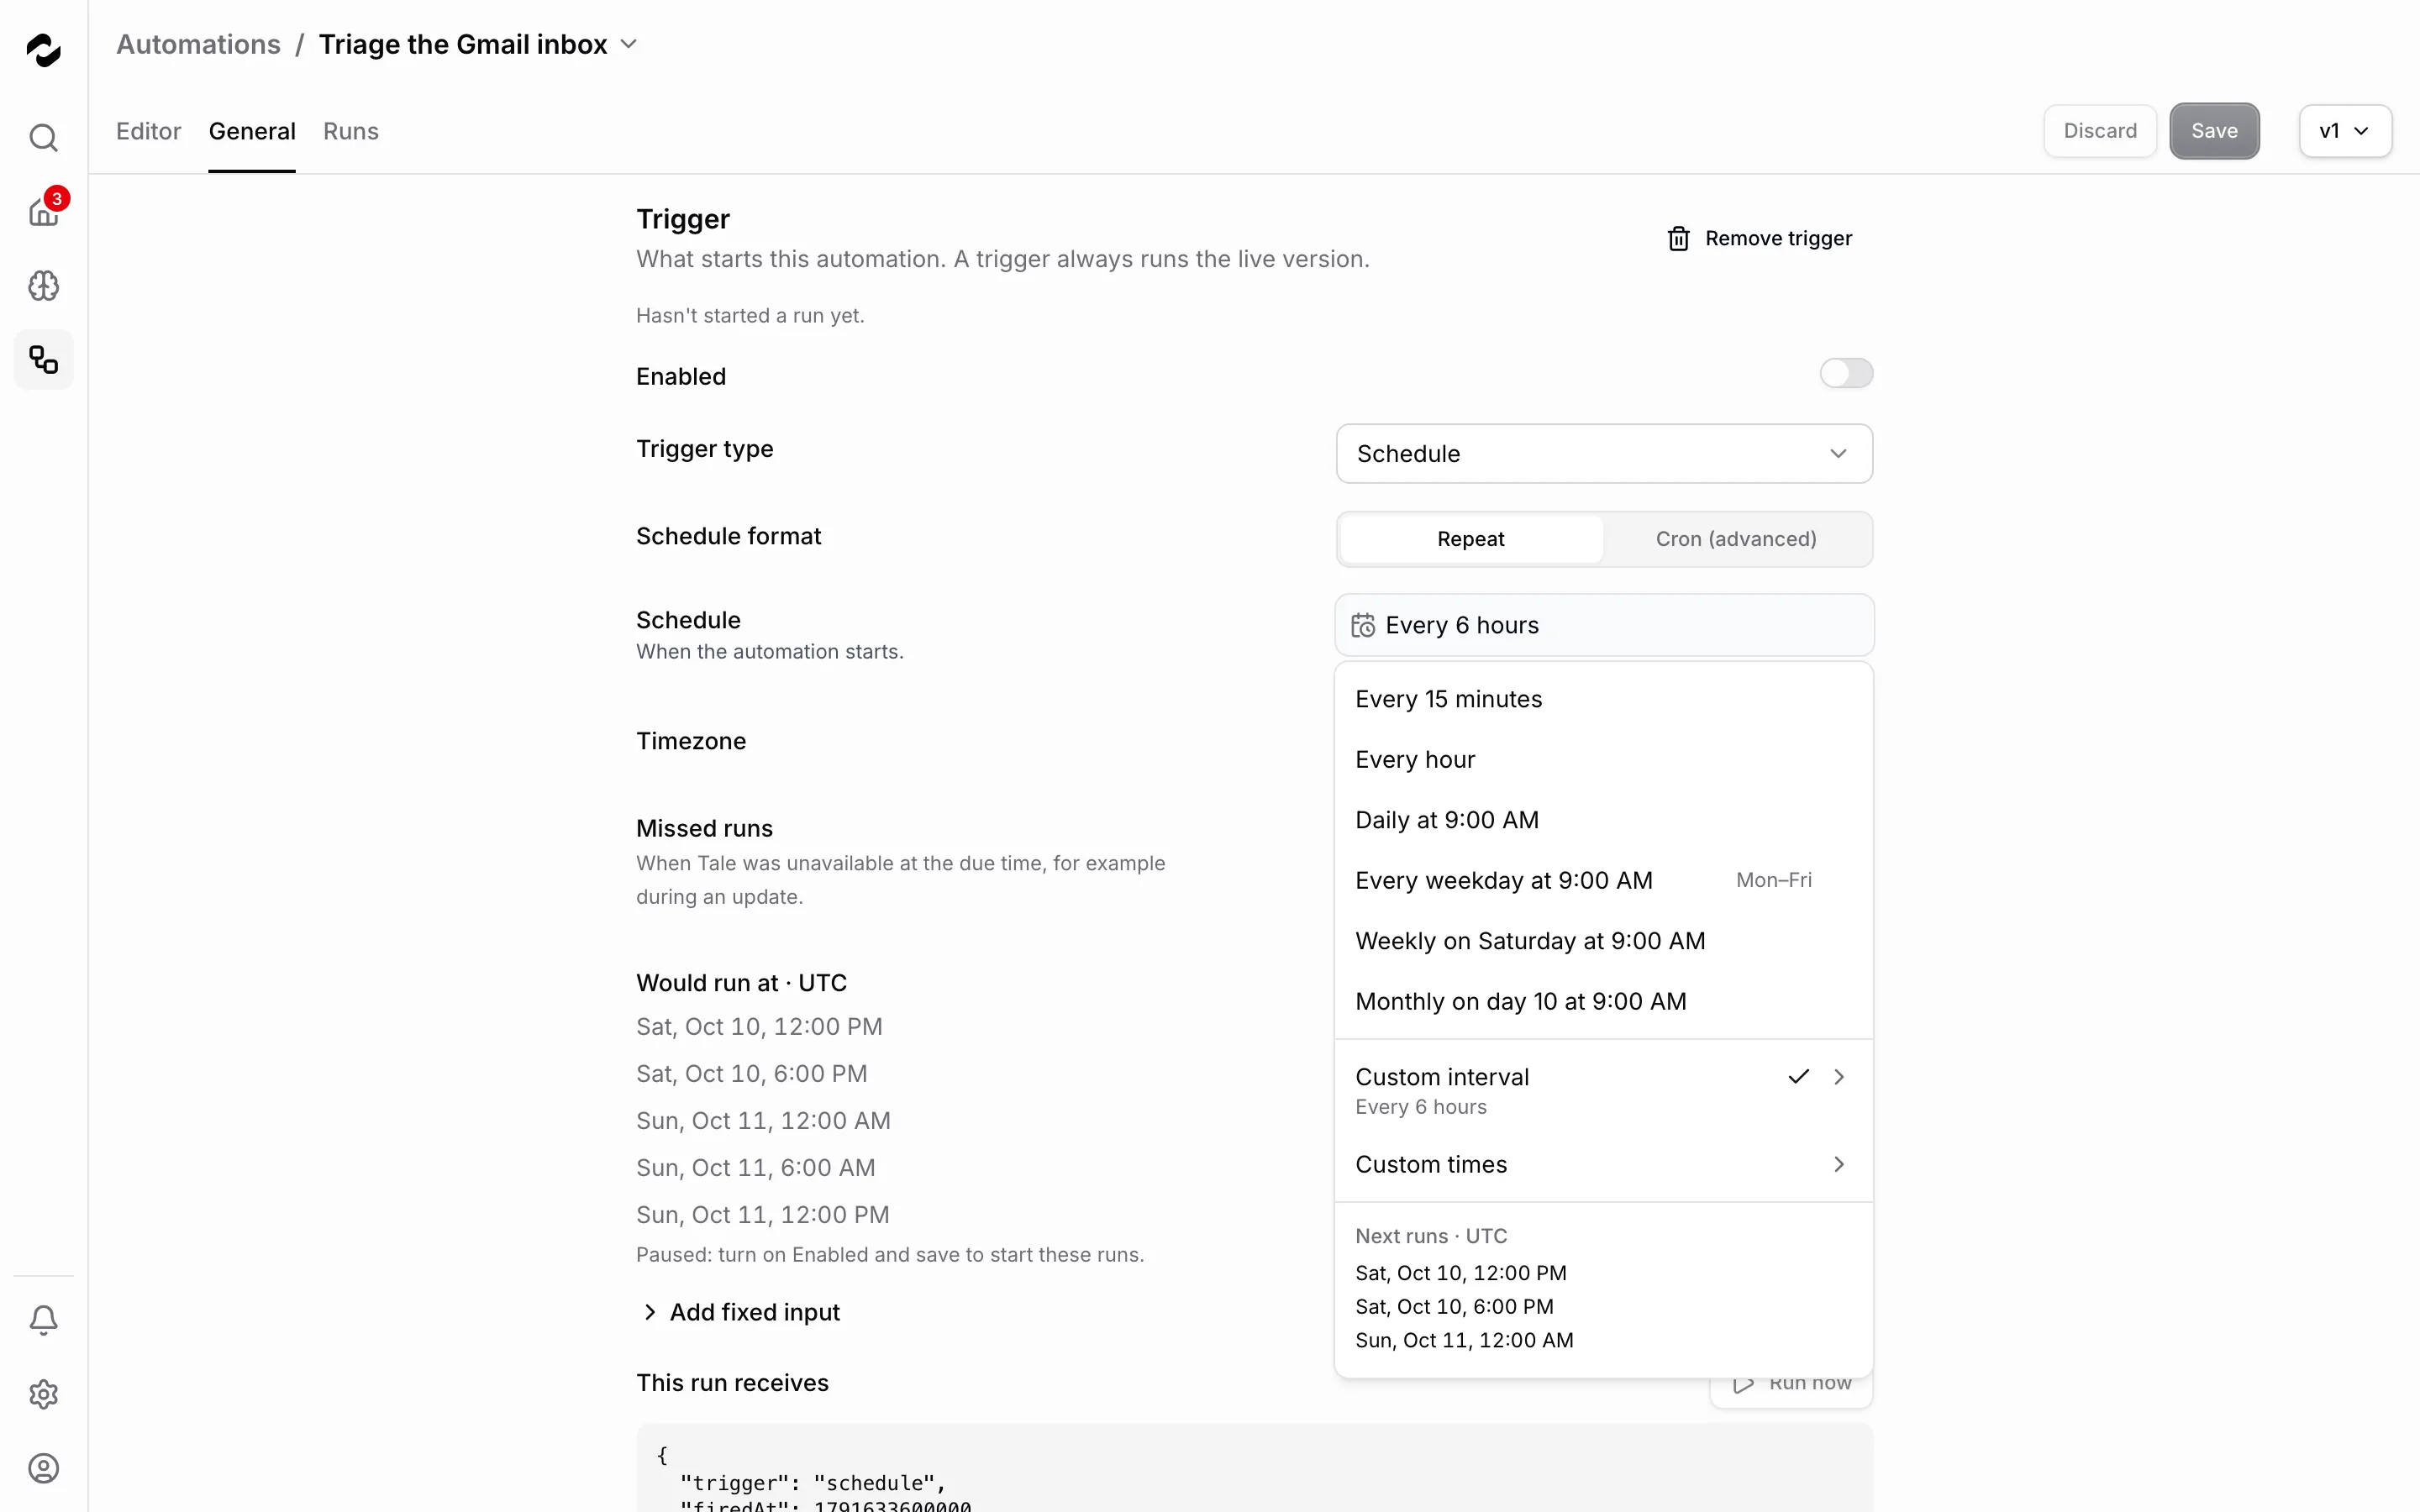Click the play icon on Run now
This screenshot has width=2420, height=1512.
[x=1743, y=1384]
